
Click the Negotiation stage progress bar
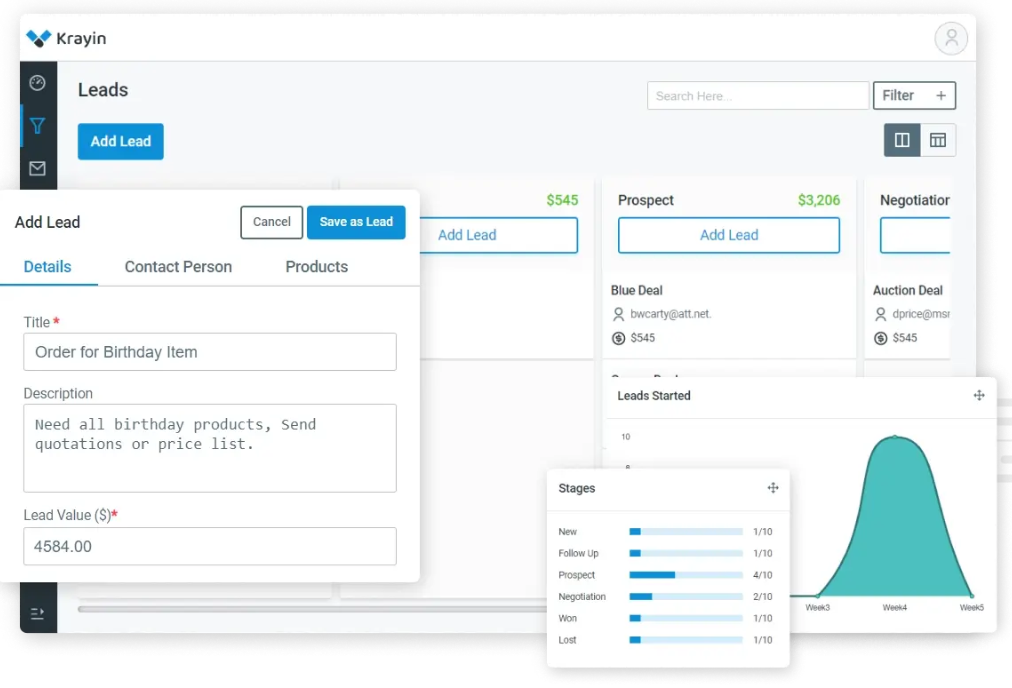[685, 596]
